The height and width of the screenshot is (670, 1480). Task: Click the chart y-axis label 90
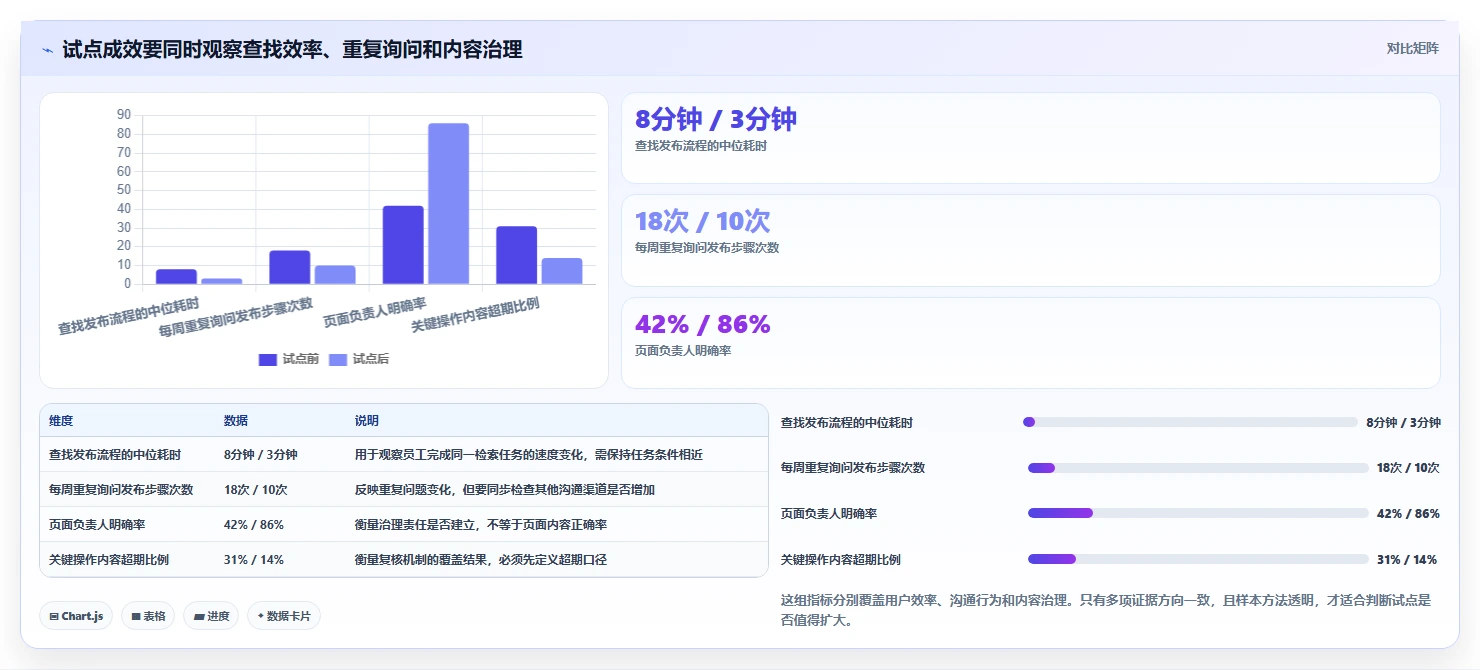point(124,114)
